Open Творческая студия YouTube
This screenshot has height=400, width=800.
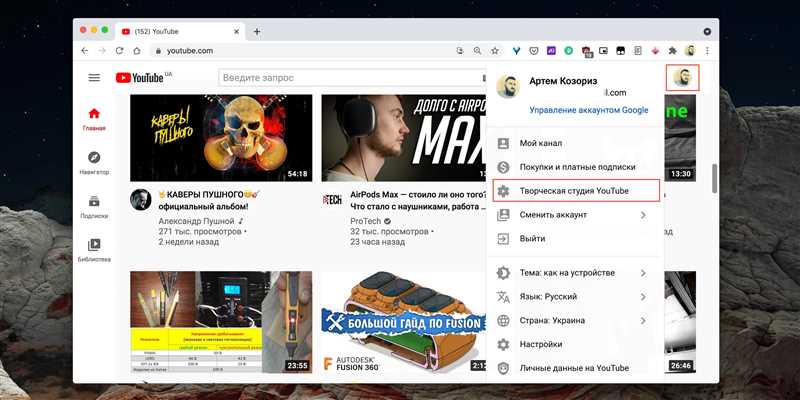[x=576, y=191]
